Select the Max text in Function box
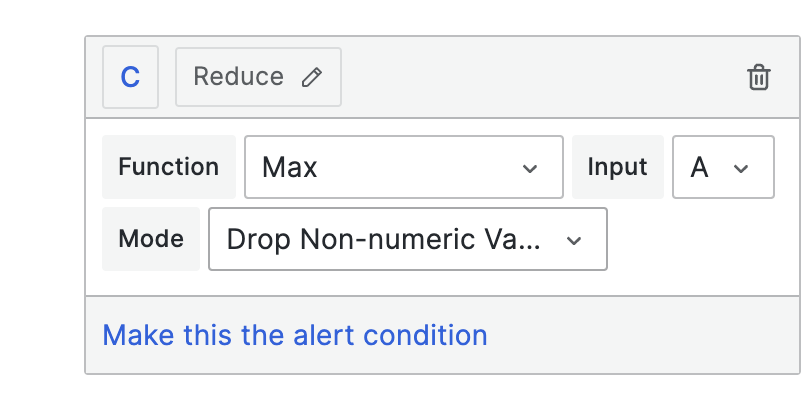808x402 pixels. pos(290,168)
